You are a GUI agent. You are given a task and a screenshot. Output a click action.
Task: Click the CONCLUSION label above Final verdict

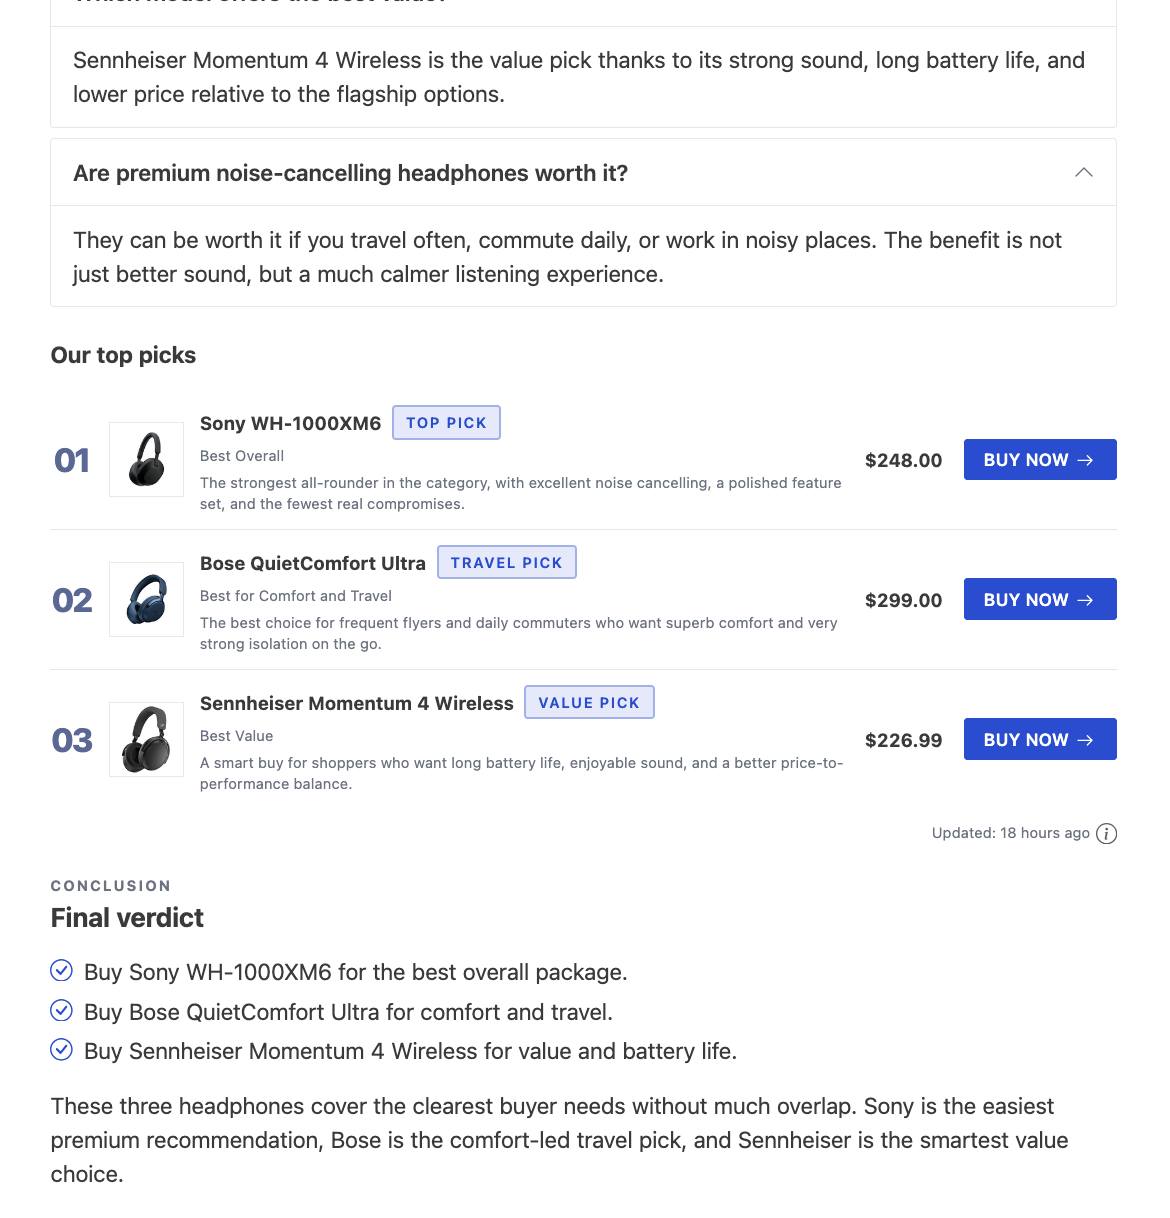click(x=110, y=885)
